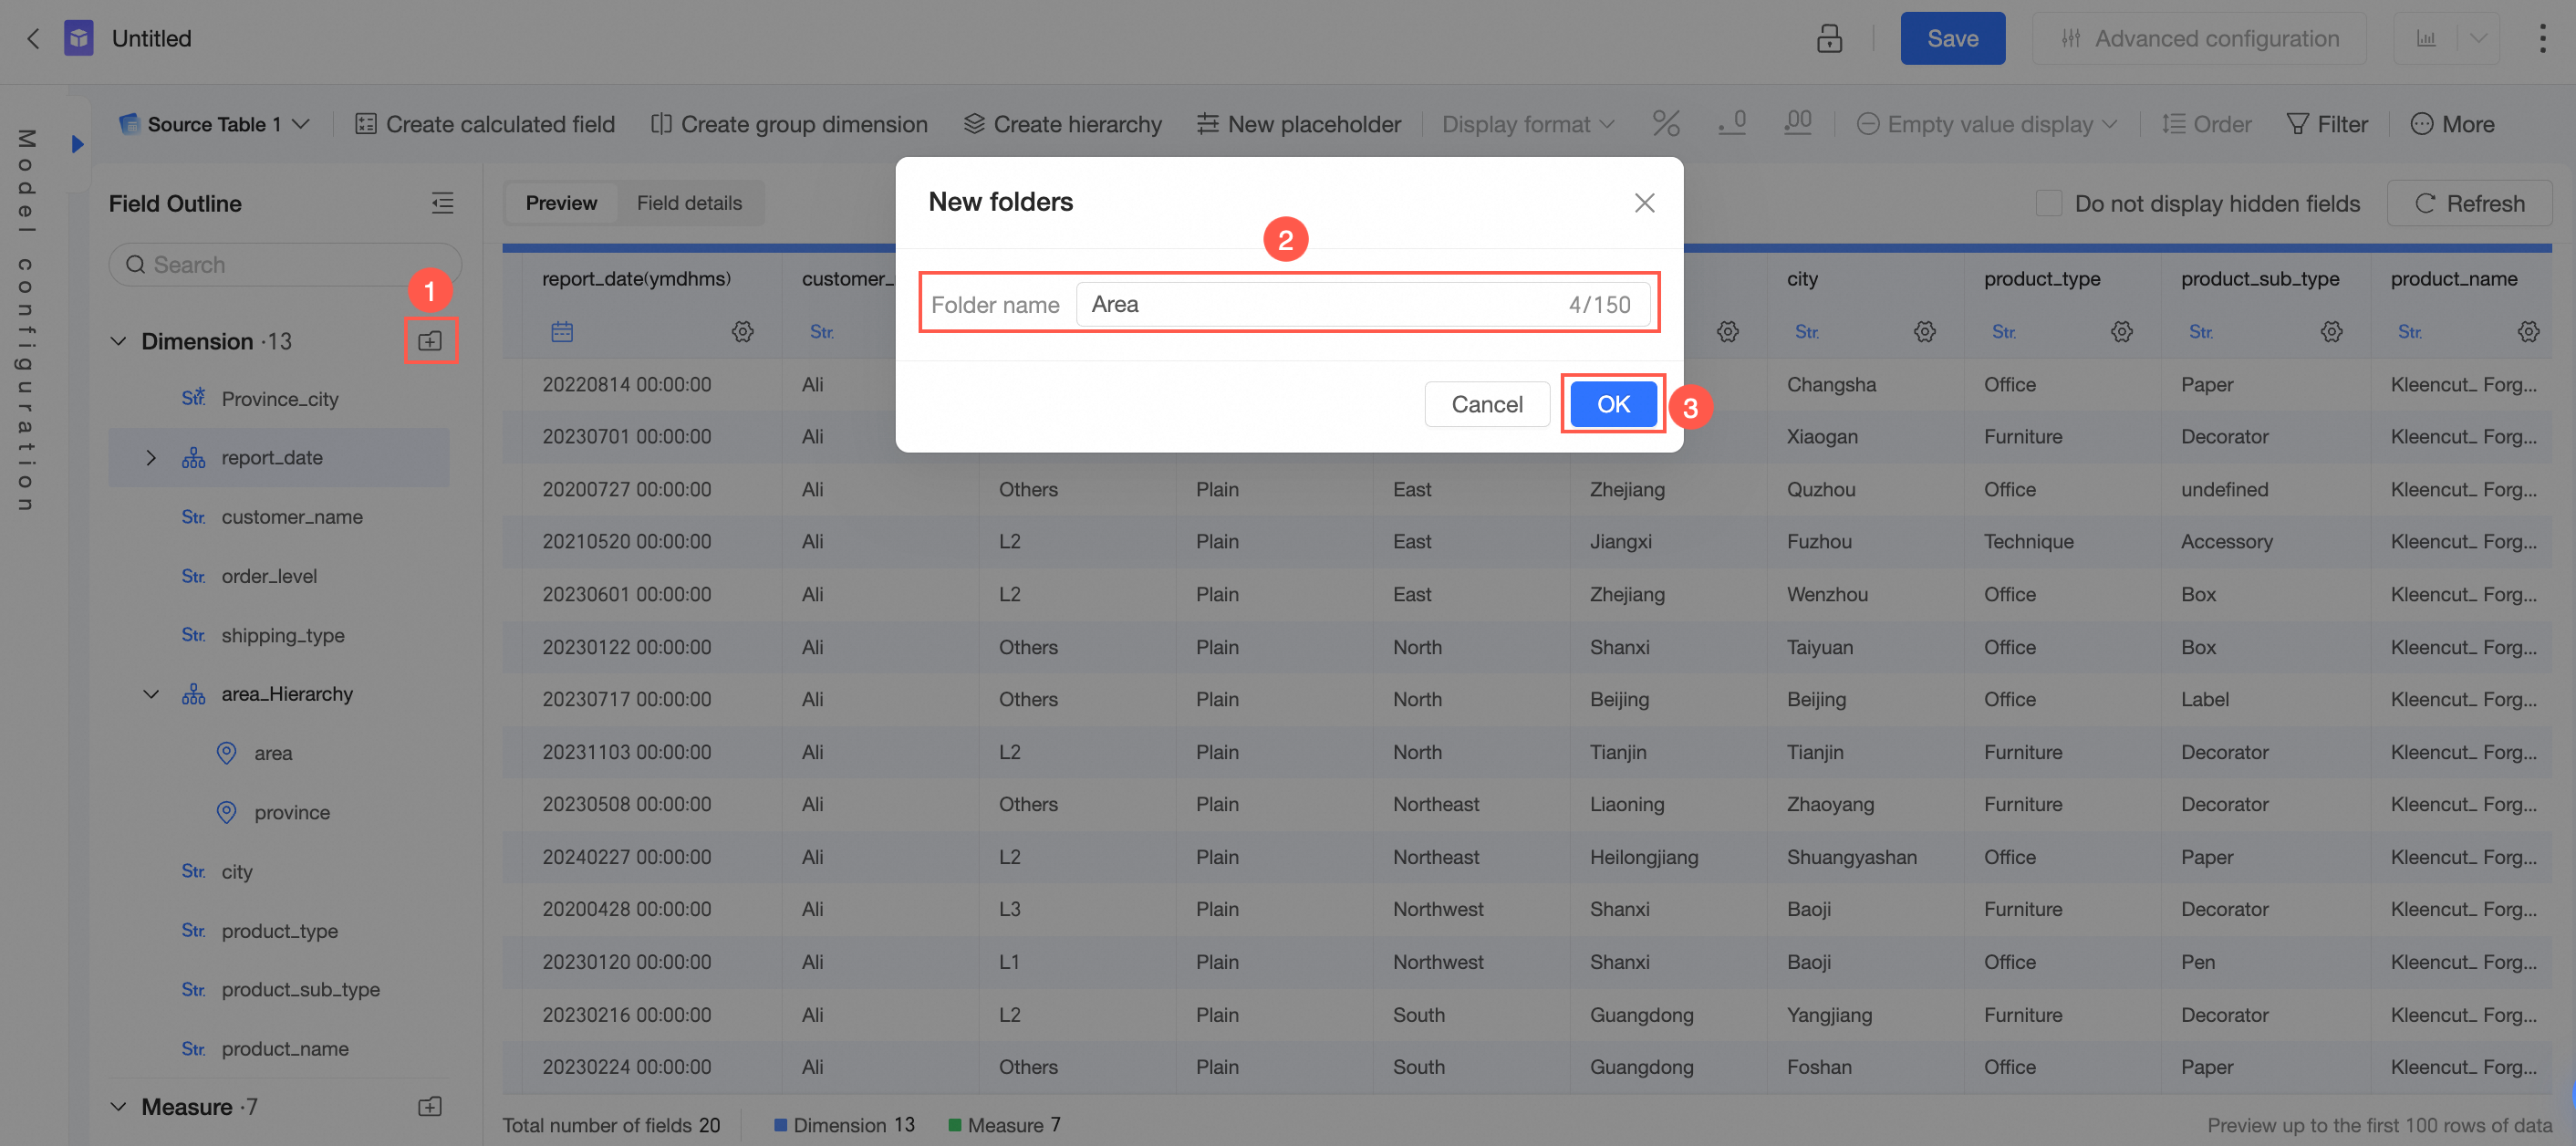Confirm the new folder with OK
Screen dimensions: 2576x1146
click(1612, 404)
